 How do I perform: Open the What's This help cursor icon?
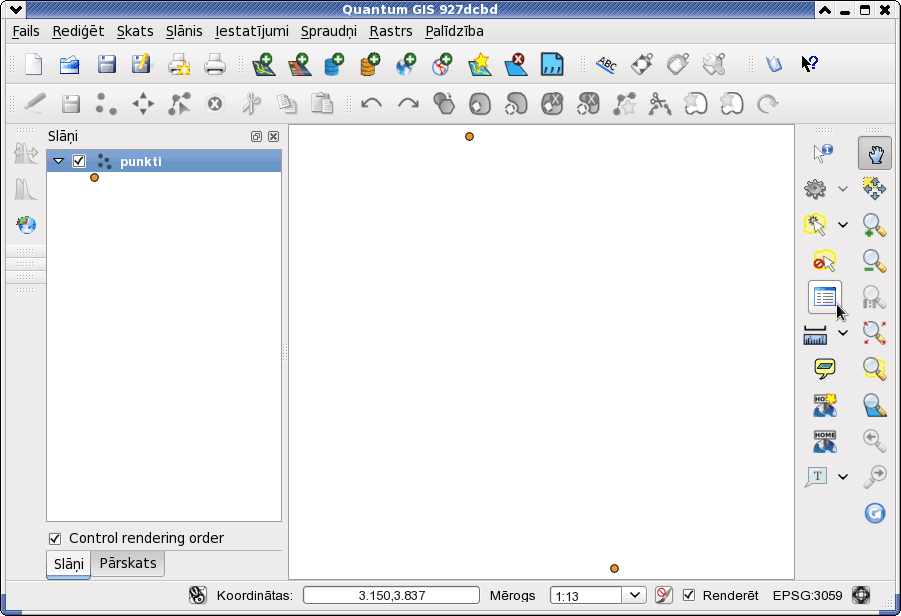click(x=810, y=64)
